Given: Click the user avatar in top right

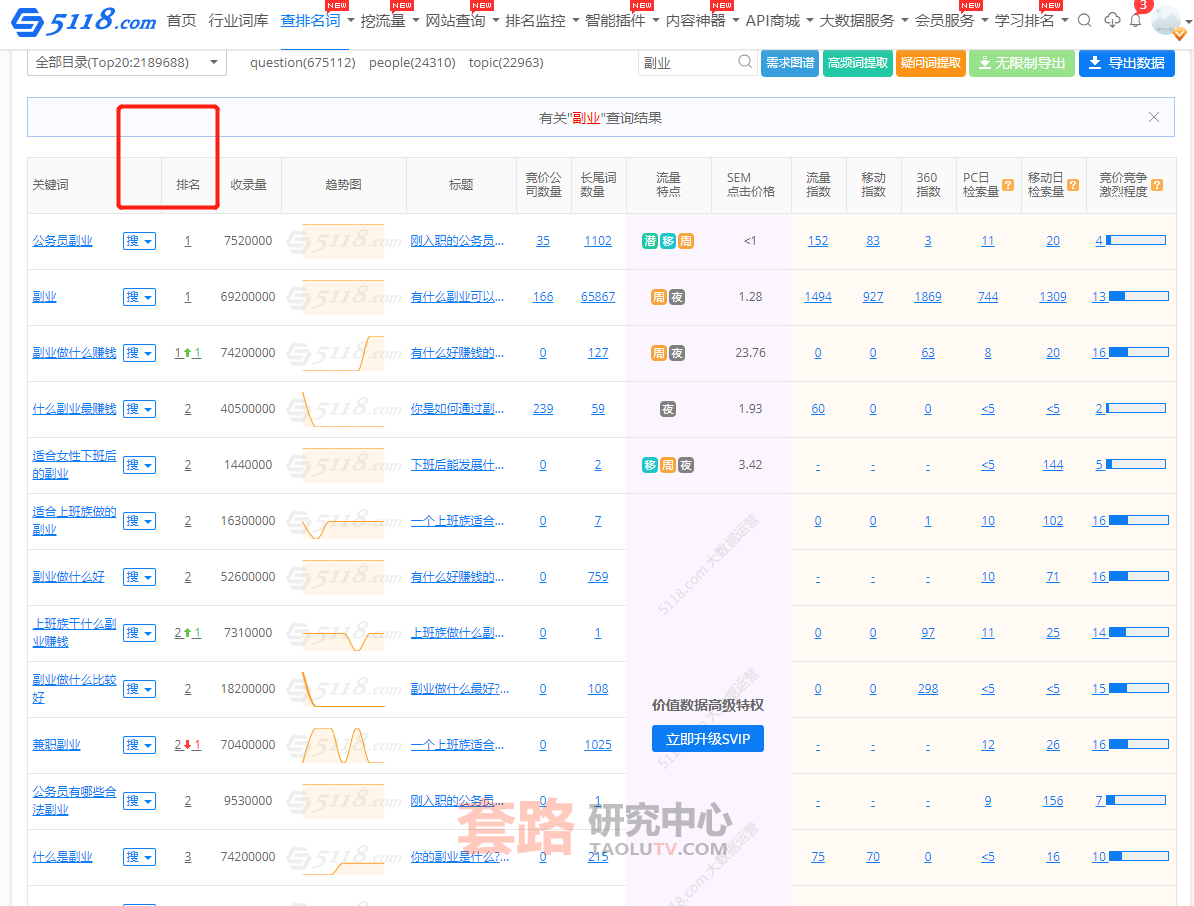Looking at the screenshot, I should point(1167,21).
